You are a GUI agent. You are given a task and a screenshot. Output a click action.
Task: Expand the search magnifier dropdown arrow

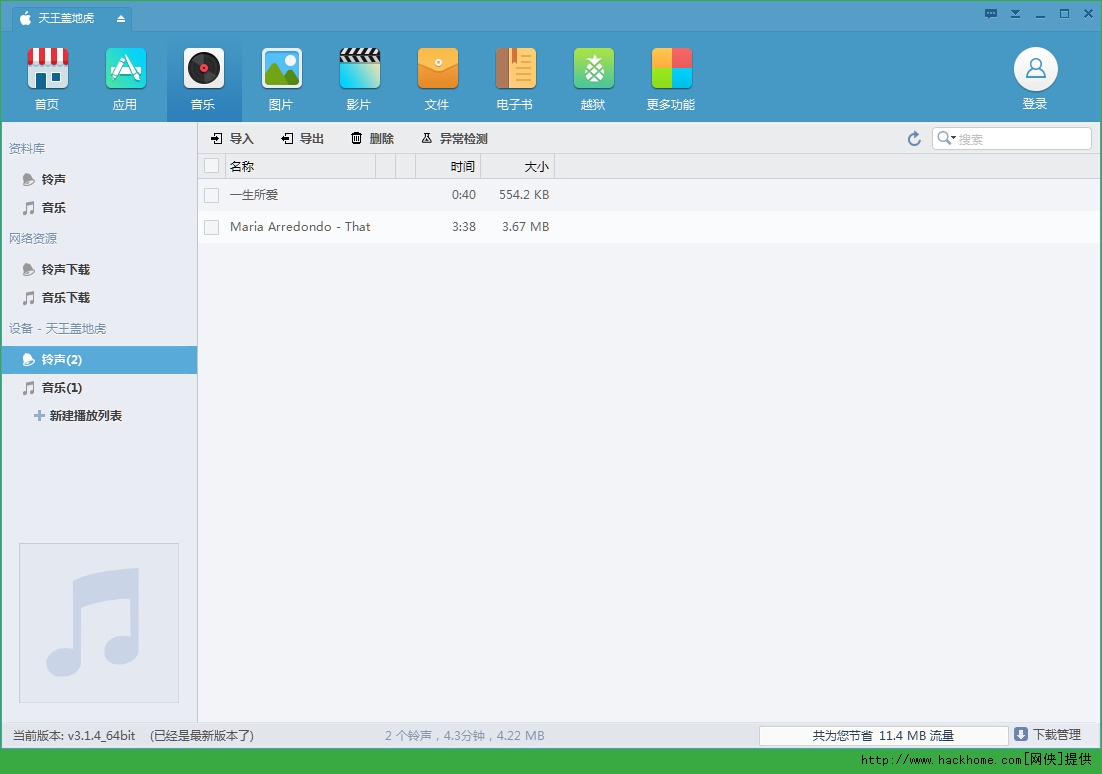click(x=953, y=138)
